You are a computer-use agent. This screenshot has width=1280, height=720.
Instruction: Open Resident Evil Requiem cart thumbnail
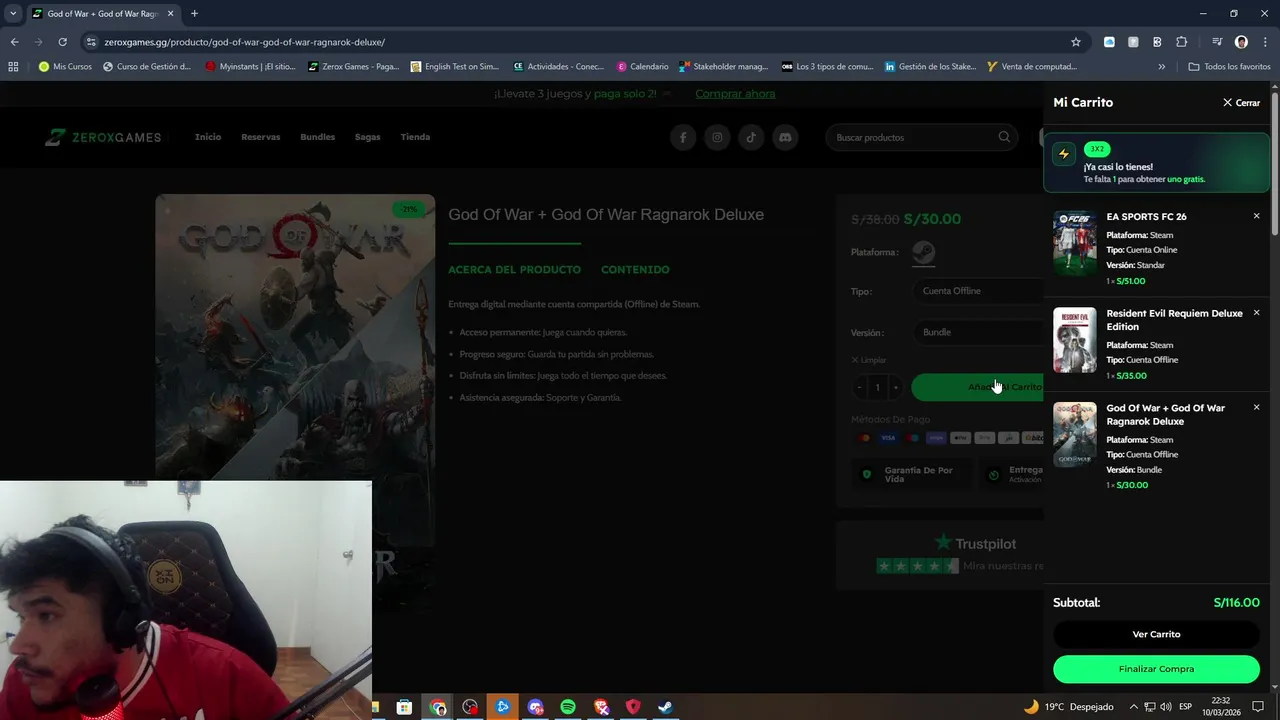[1075, 340]
